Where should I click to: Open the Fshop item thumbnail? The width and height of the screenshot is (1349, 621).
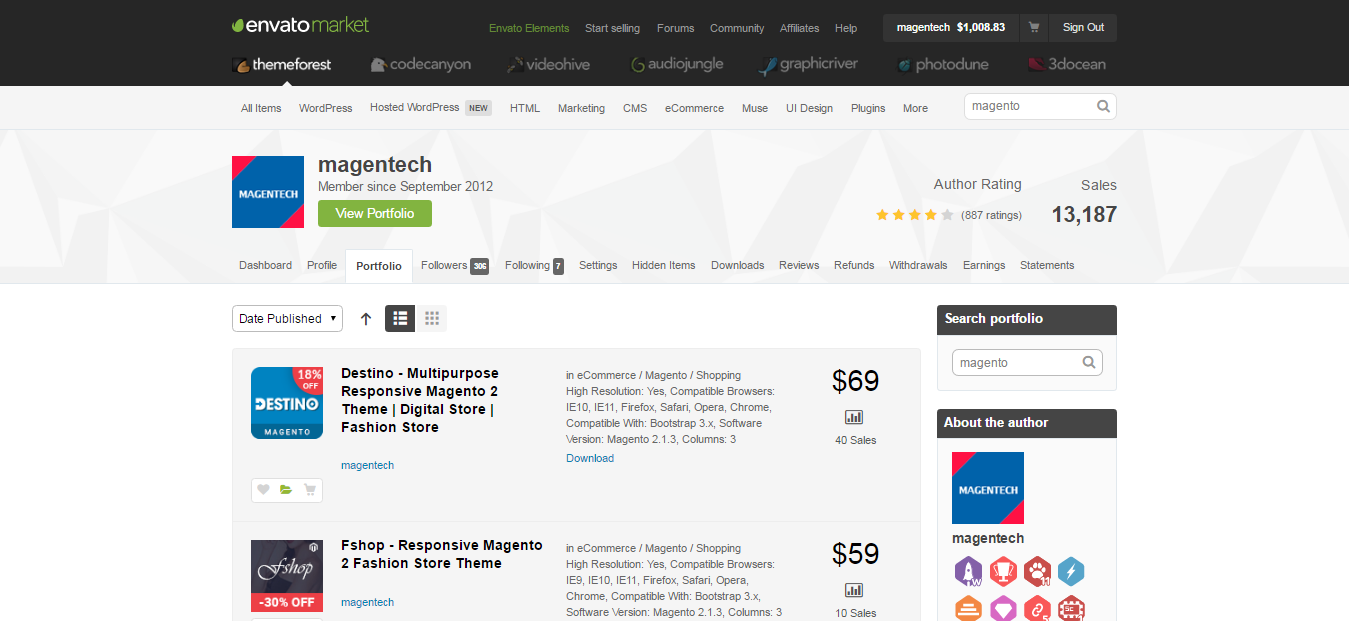(x=287, y=576)
